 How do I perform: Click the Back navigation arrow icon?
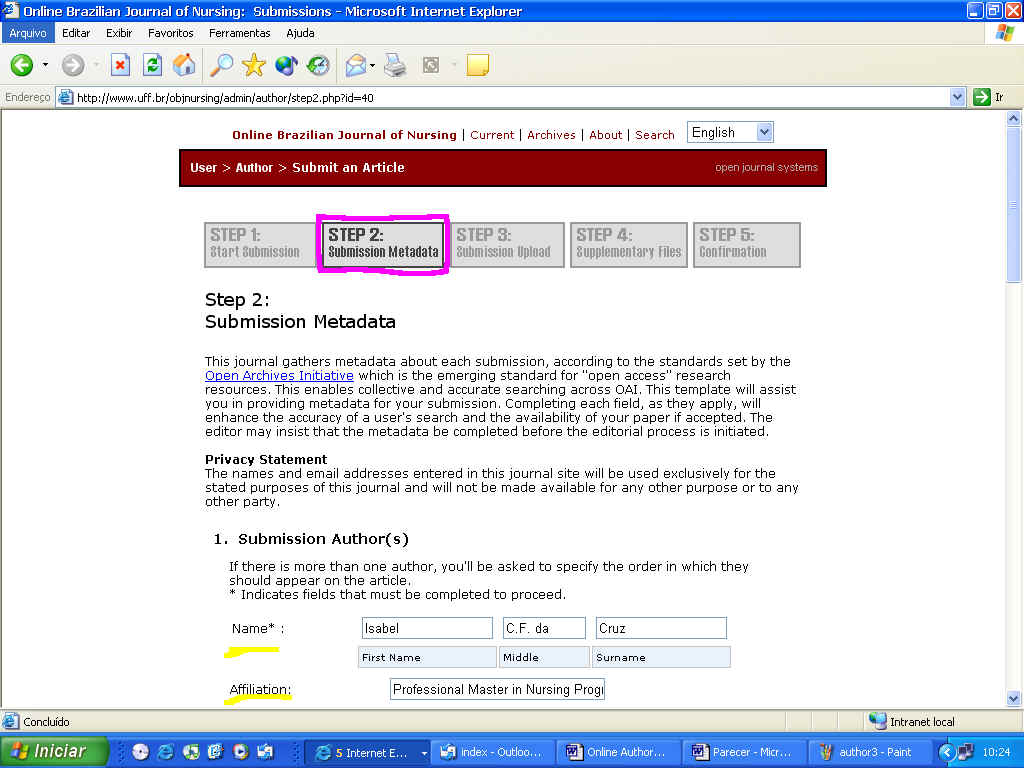tap(22, 66)
